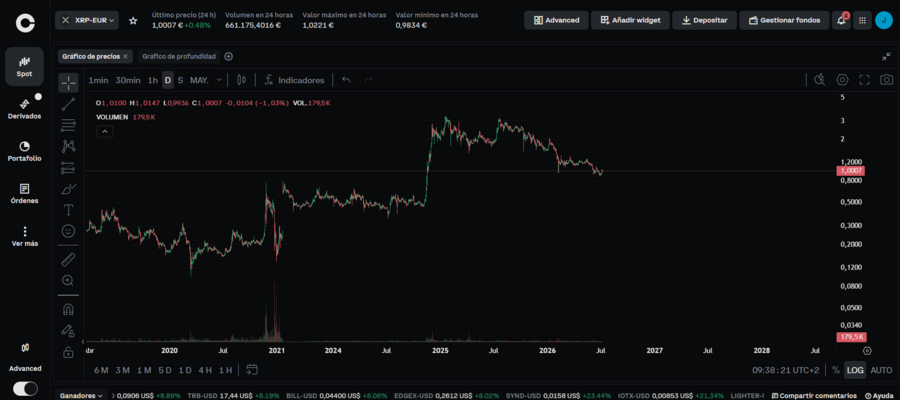Open the Fibonacci lines tool
Viewport: 900px width, 400px height.
click(68, 125)
